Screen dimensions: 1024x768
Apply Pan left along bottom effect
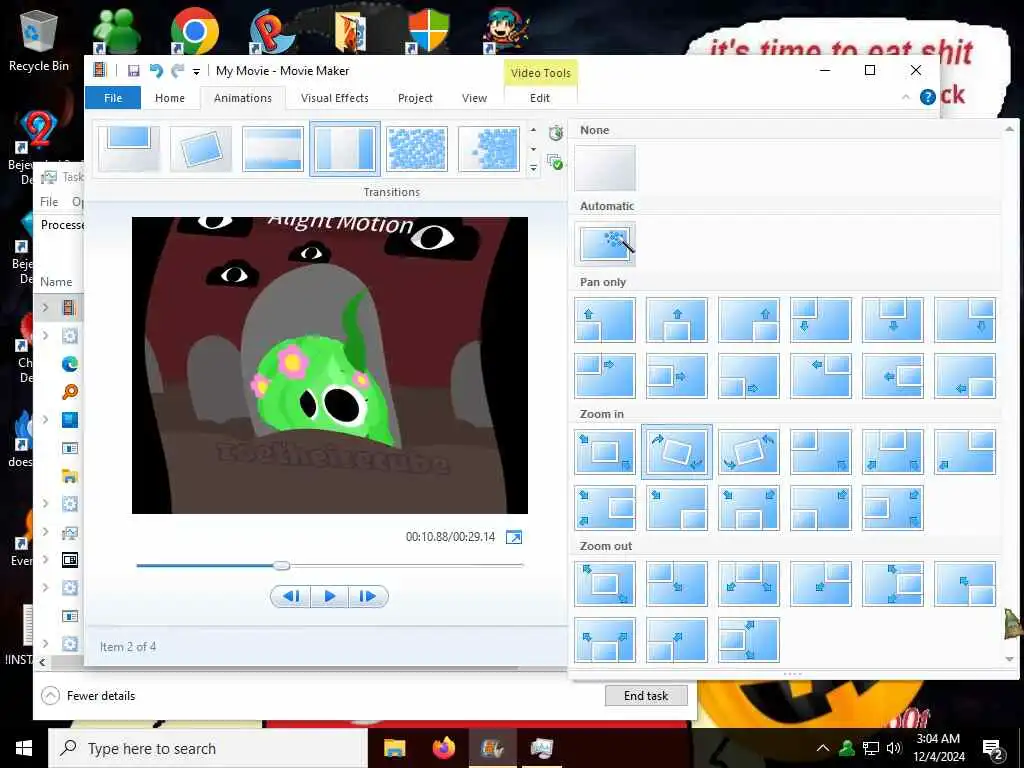tap(965, 376)
